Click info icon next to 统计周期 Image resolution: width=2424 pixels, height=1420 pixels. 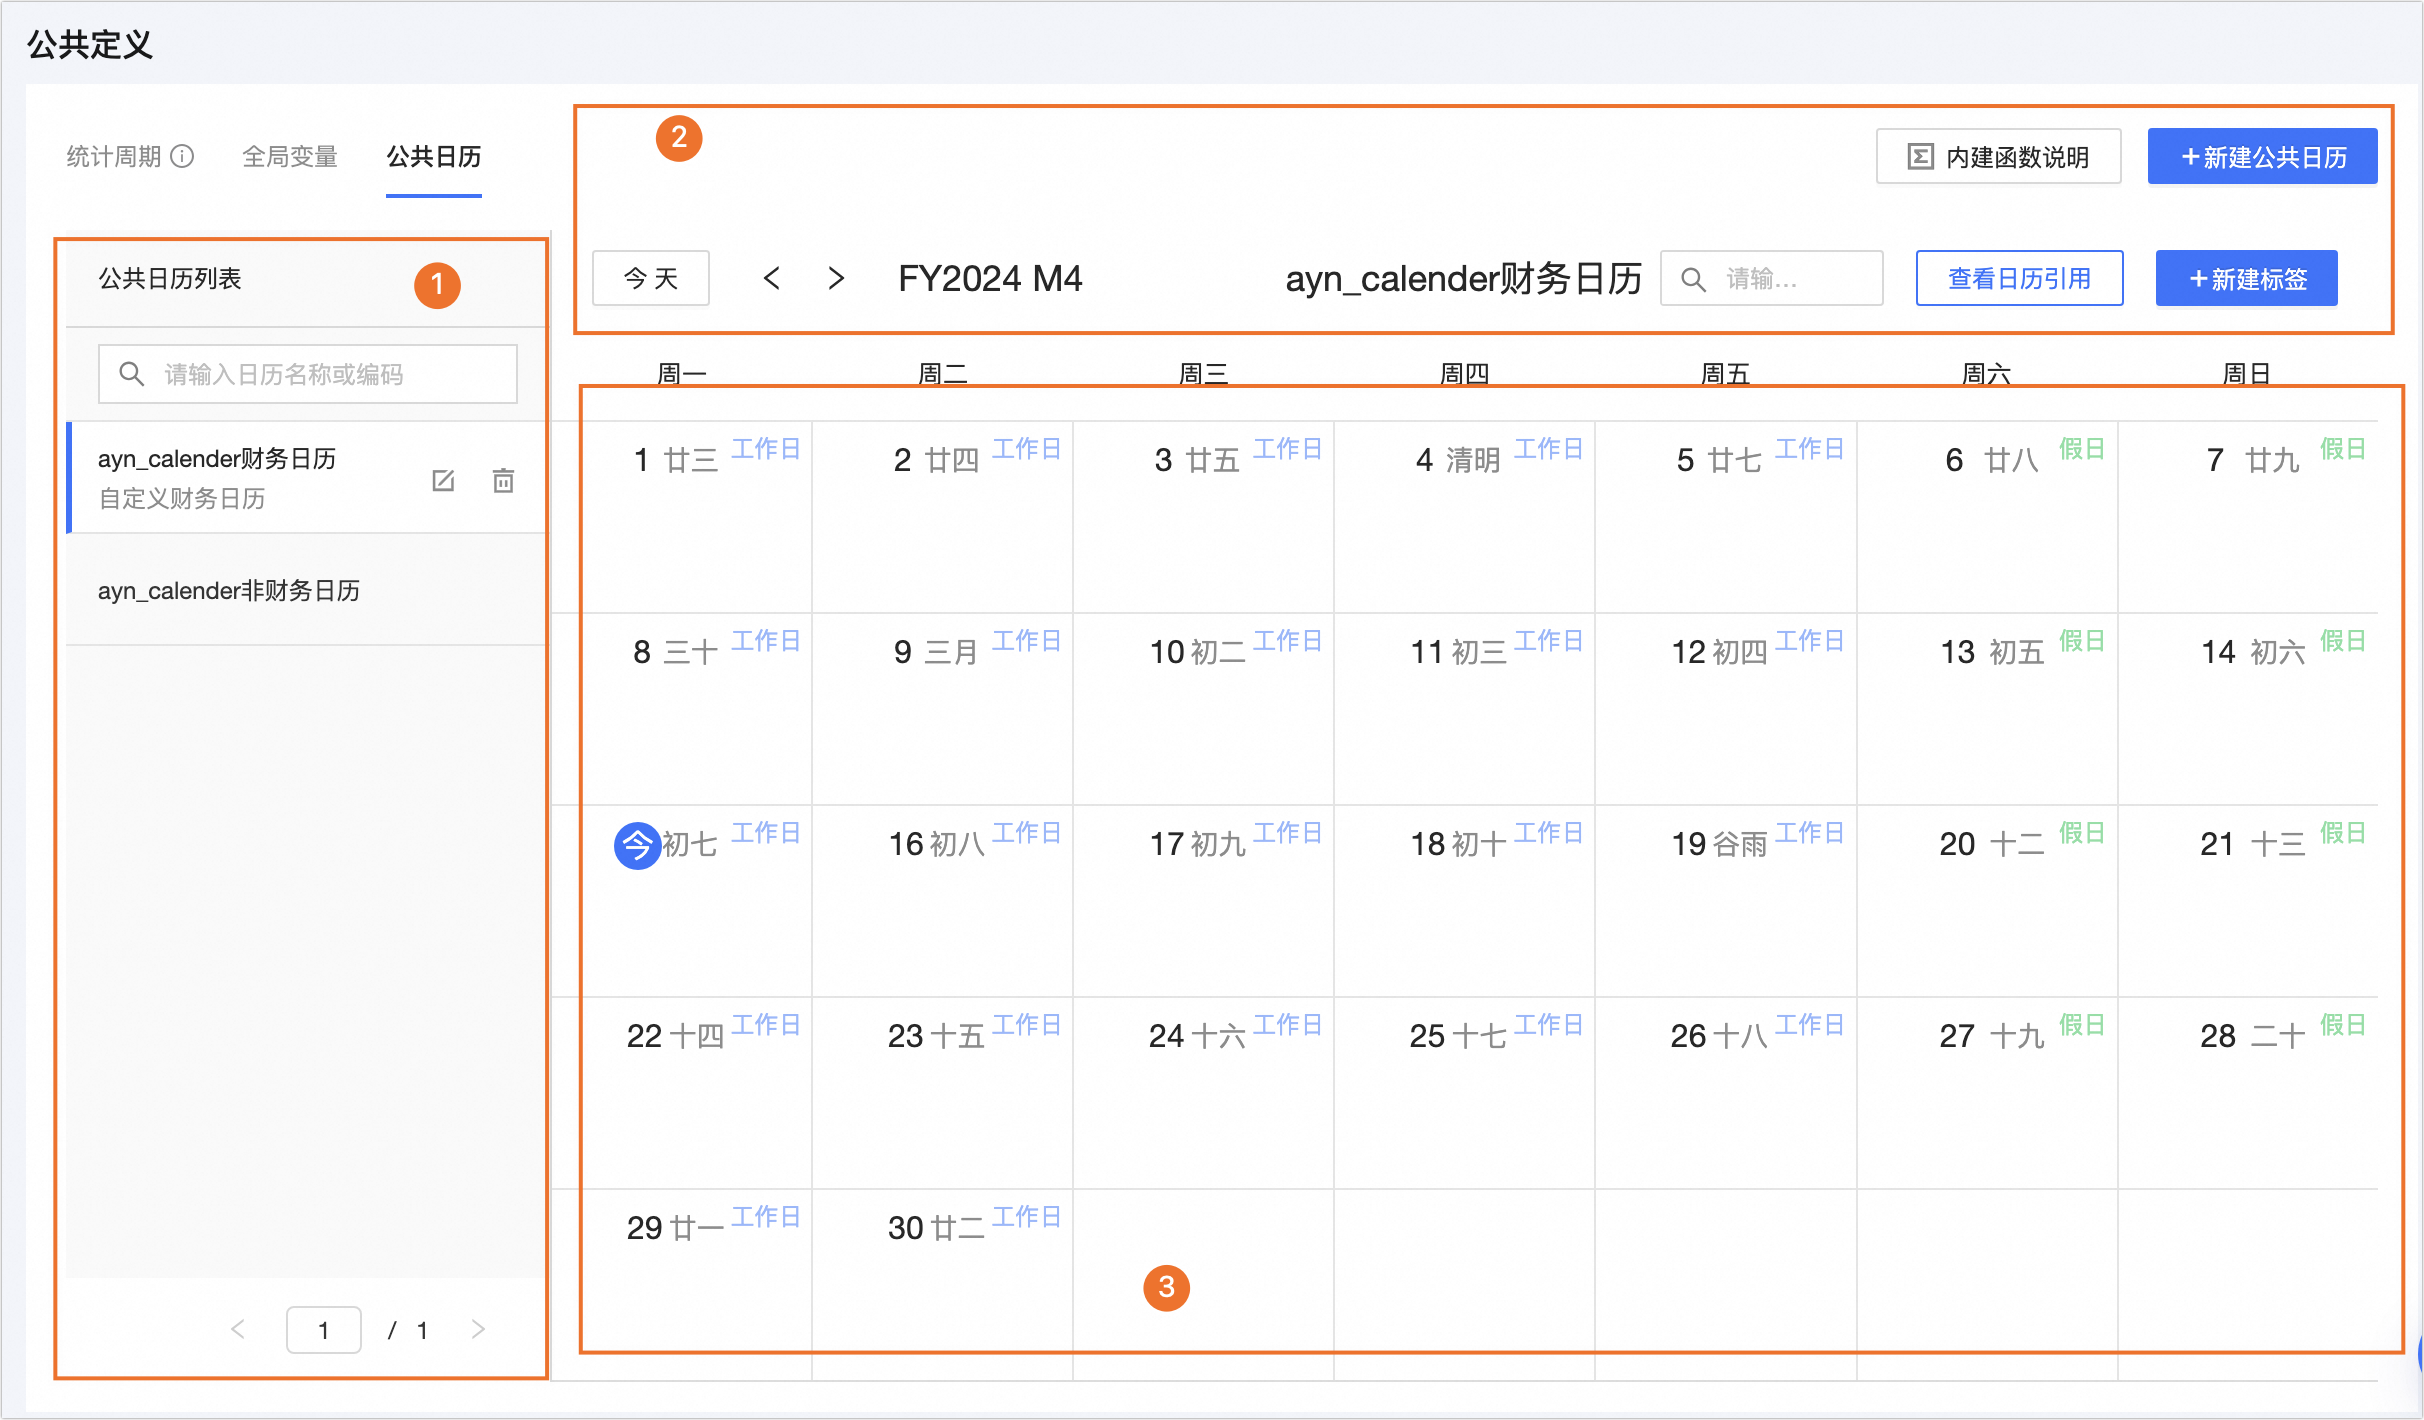(x=182, y=156)
